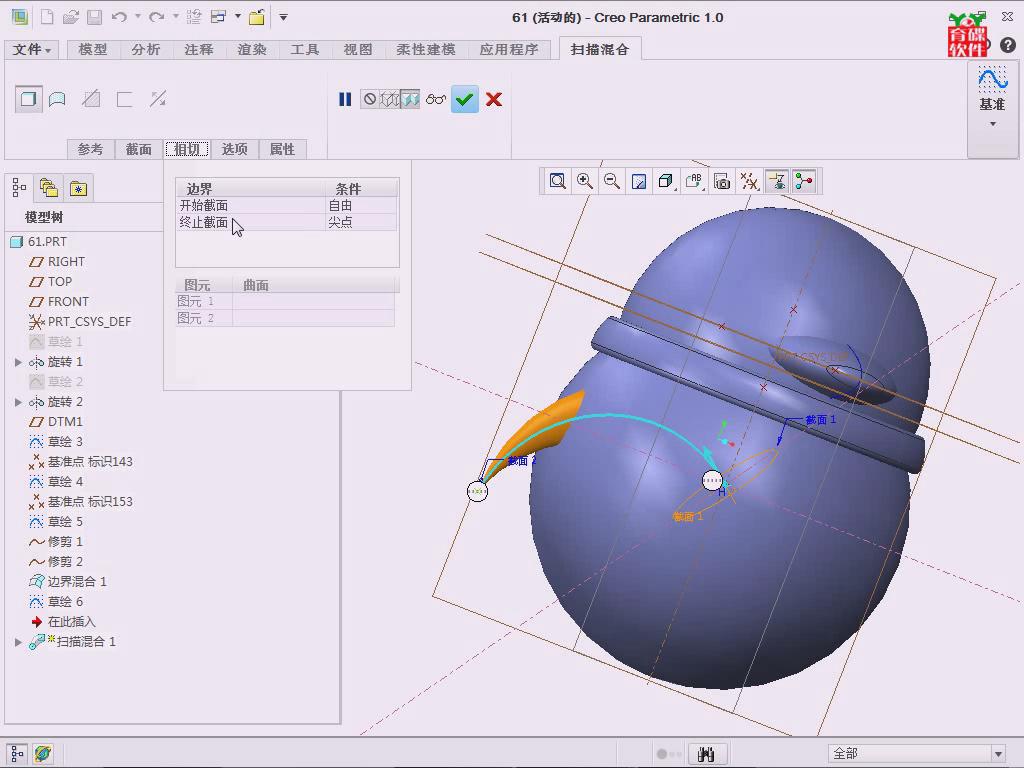The image size is (1024, 768).
Task: Click the flip direction icon in dashboard
Action: (158, 99)
